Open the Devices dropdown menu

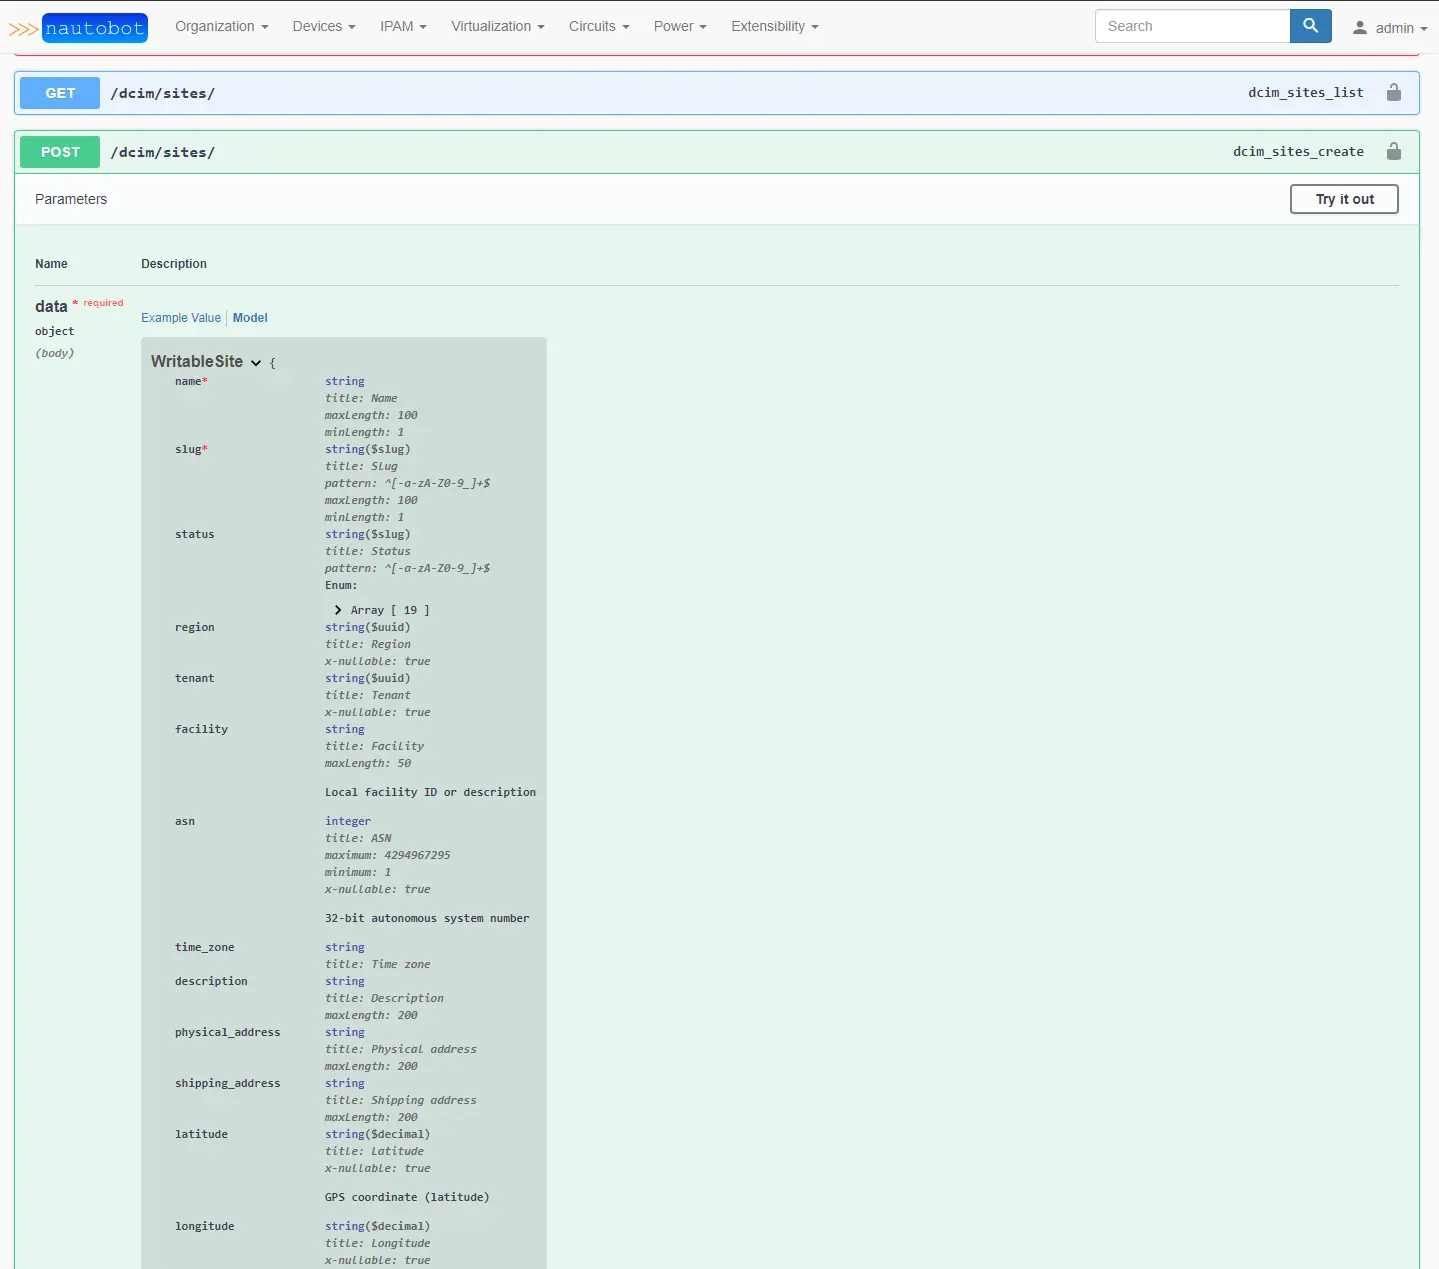(x=323, y=26)
